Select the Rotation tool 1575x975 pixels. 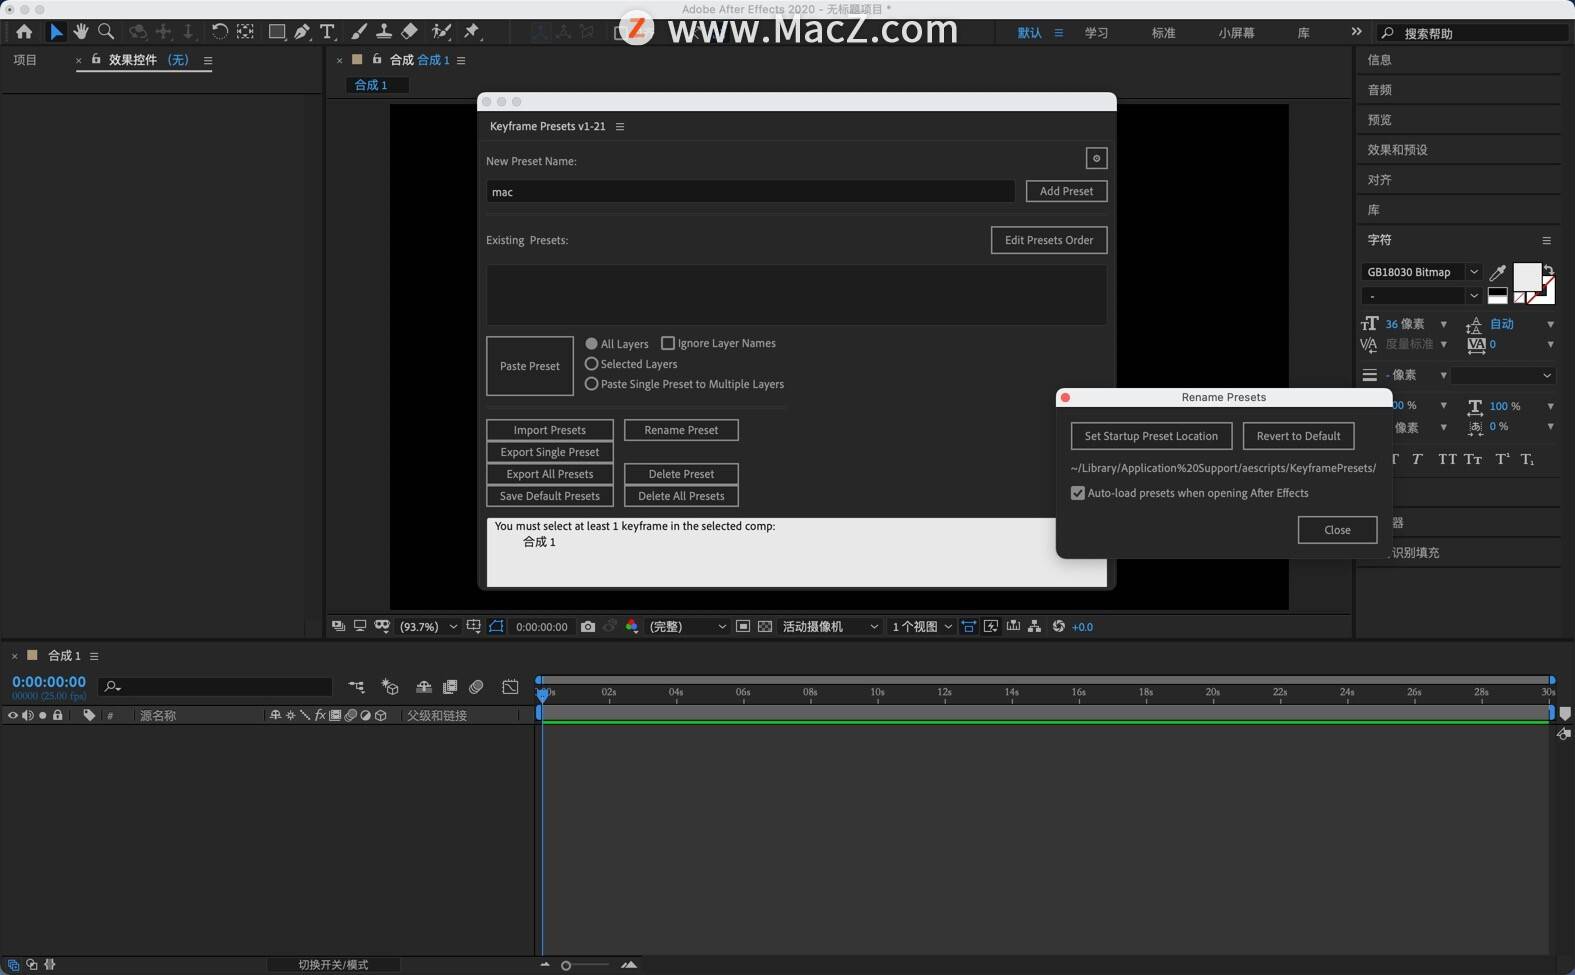coord(220,32)
